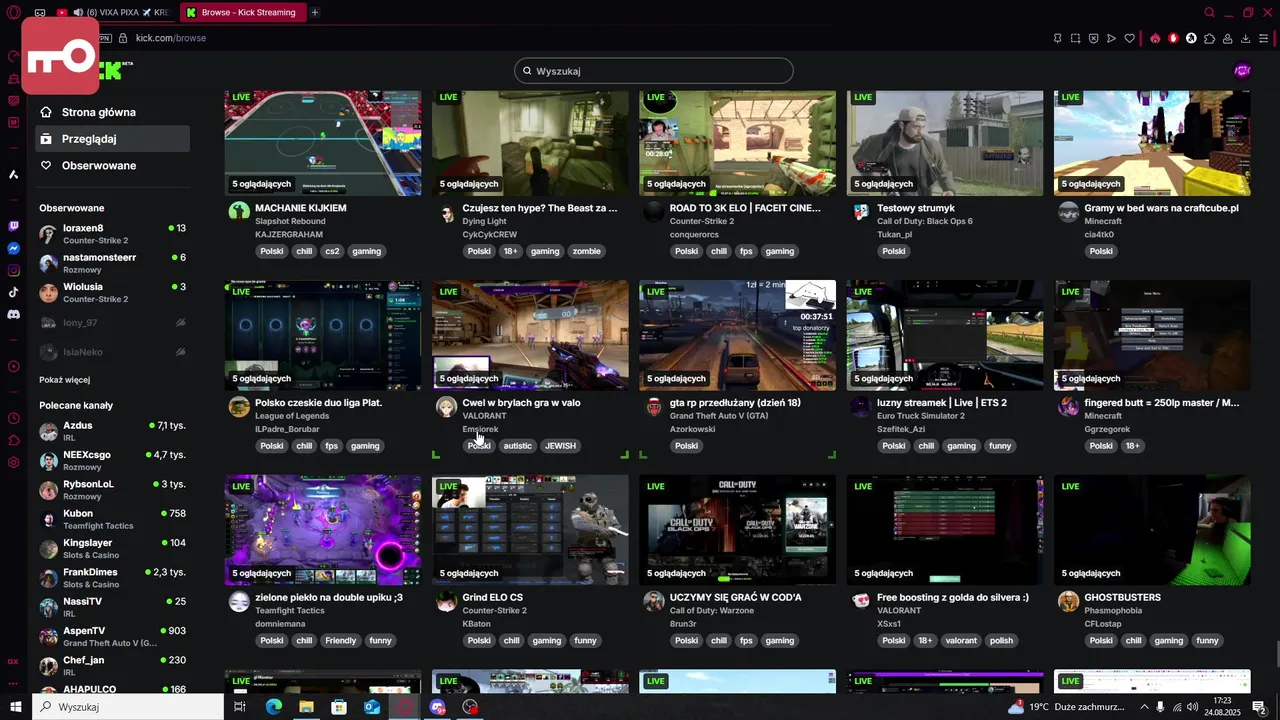Open recommended channel Kubon
Viewport: 1280px width, 720px height.
(x=112, y=519)
